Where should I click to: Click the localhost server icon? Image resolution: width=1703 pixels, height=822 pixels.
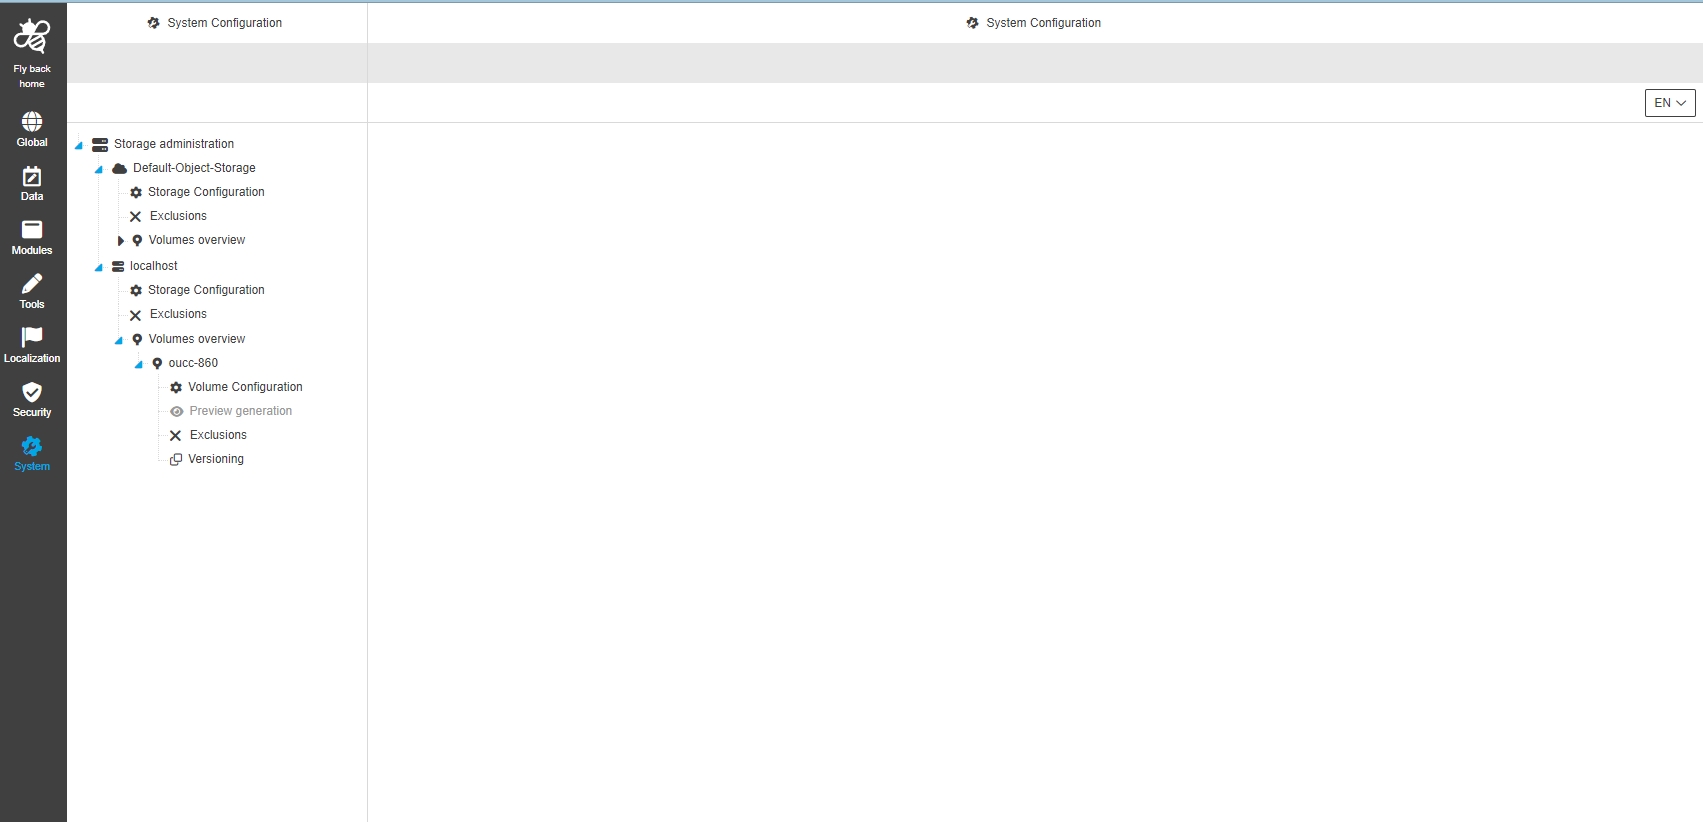click(118, 266)
